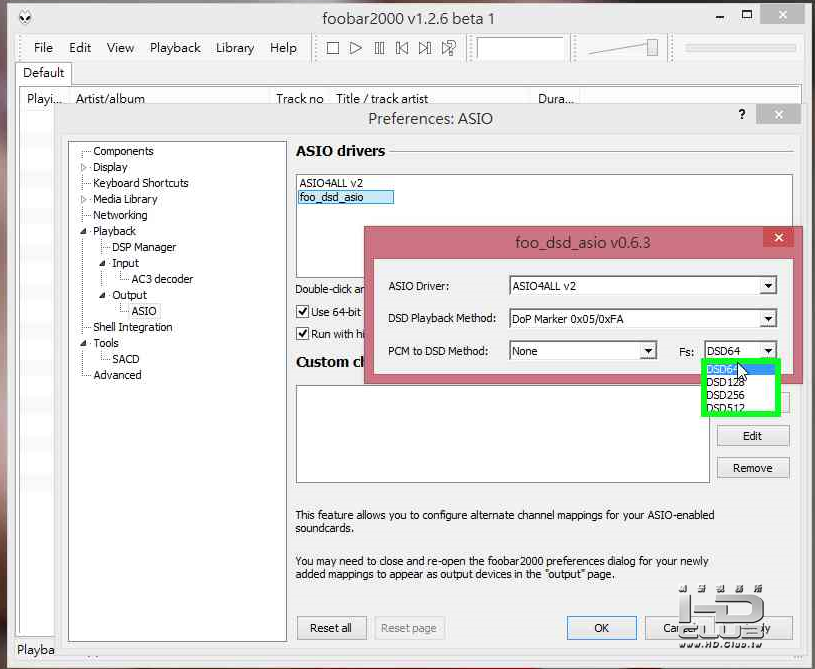Select DSP Manager in preferences tree
The height and width of the screenshot is (669, 815).
pos(144,247)
